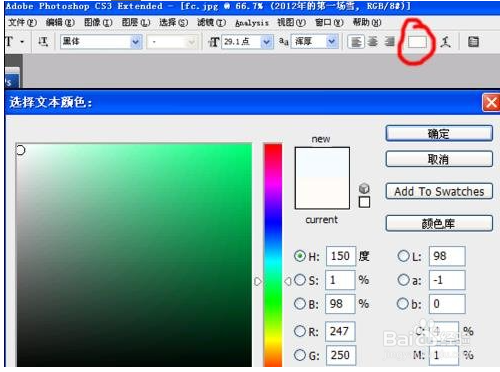
Task: Click the H value field 150
Action: coord(341,256)
